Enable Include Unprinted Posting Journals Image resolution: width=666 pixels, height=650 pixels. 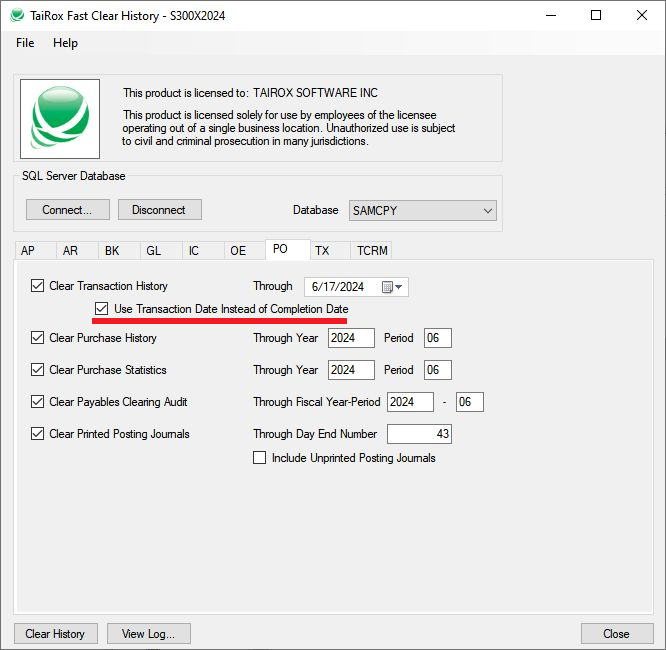[x=259, y=458]
